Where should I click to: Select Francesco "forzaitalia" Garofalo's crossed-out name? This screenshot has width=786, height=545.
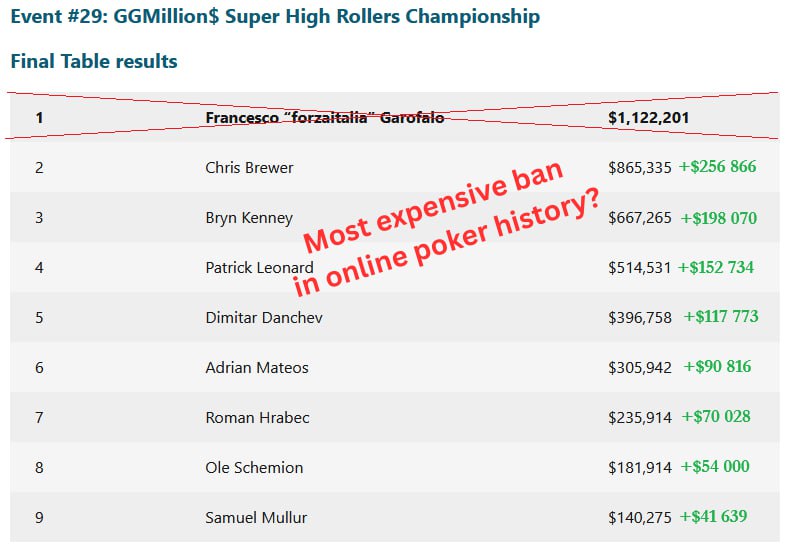click(x=324, y=118)
